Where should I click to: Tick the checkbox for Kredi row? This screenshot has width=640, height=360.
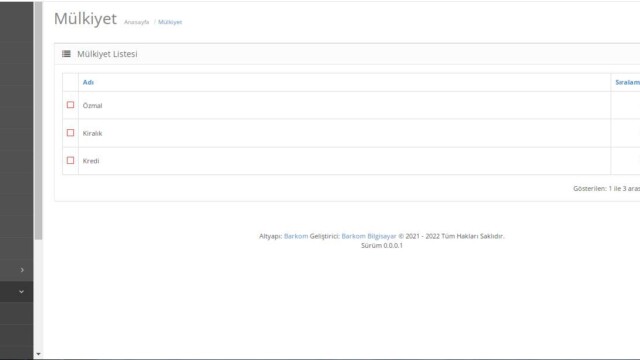[x=70, y=160]
